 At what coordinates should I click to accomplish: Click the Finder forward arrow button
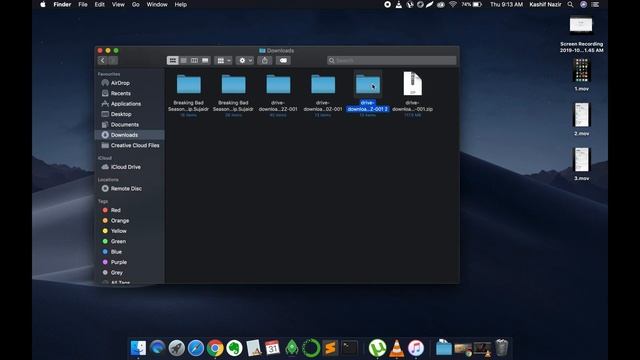click(x=113, y=60)
